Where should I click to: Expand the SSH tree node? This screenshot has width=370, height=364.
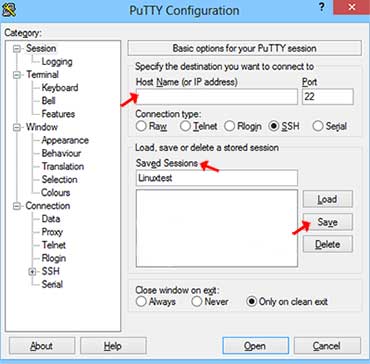[32, 272]
